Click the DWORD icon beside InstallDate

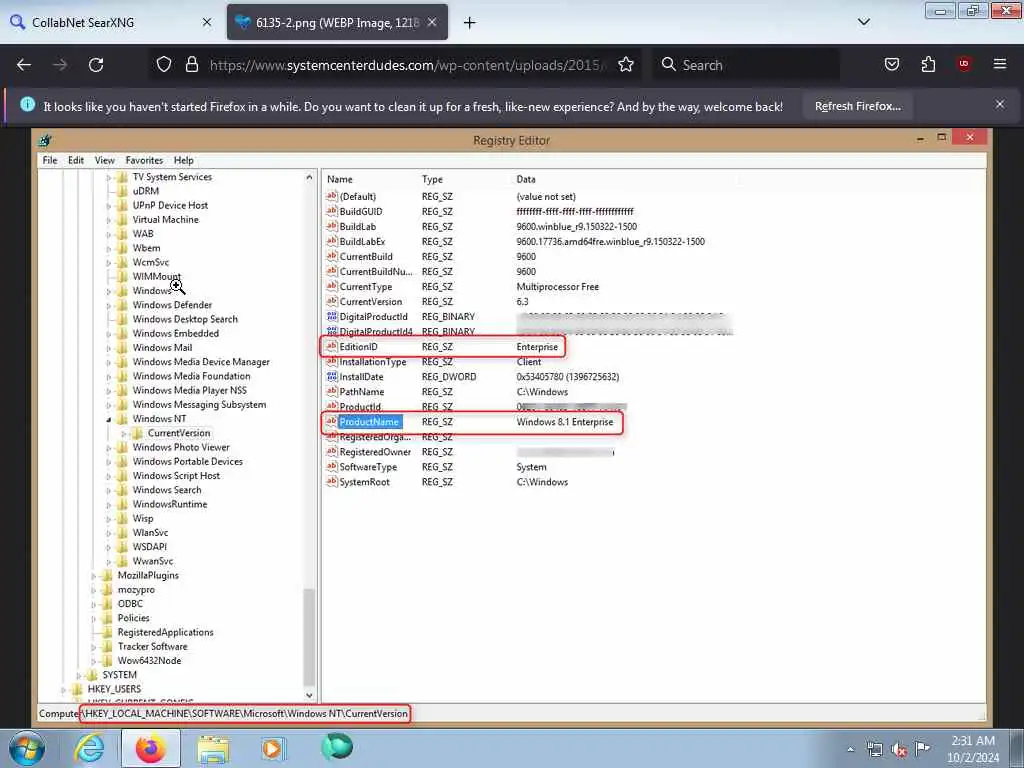point(332,377)
